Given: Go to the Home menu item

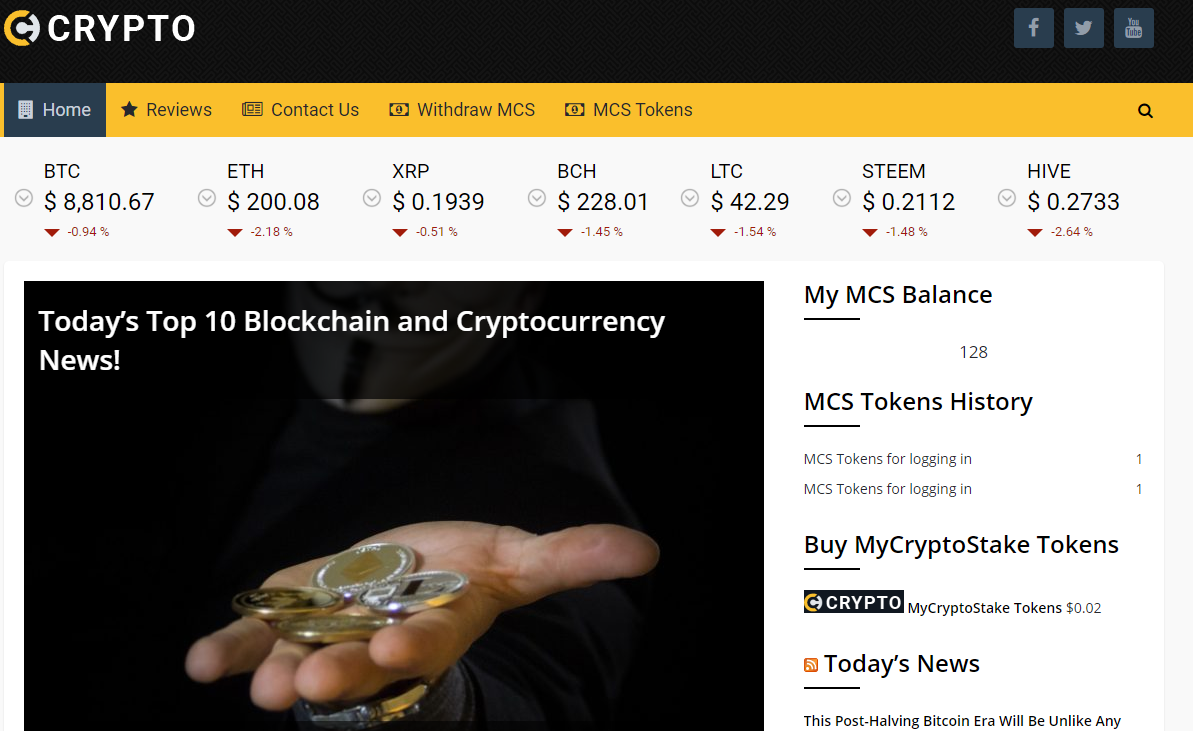Looking at the screenshot, I should click(55, 110).
